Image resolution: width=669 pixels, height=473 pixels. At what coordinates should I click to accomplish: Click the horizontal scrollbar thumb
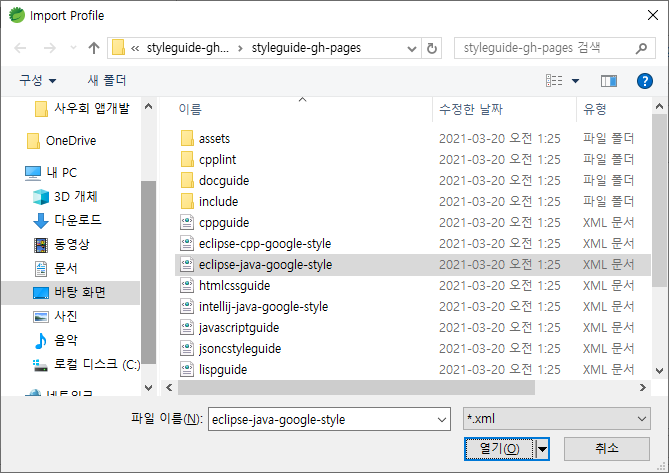point(356,387)
